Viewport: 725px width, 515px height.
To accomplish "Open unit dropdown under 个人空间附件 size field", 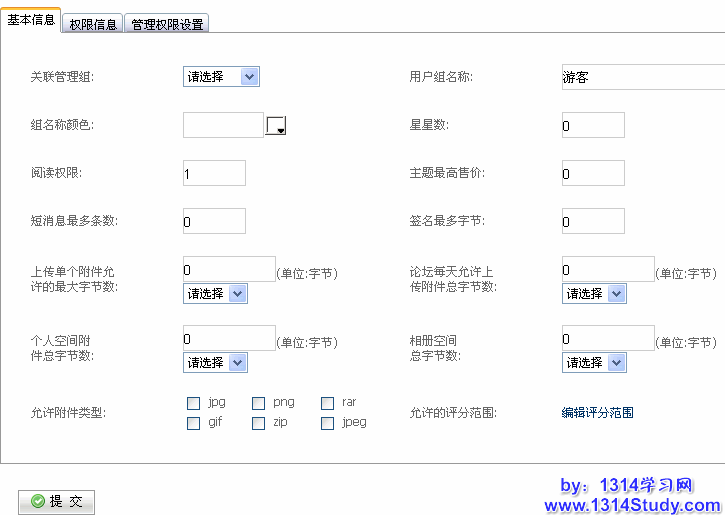I will point(215,363).
